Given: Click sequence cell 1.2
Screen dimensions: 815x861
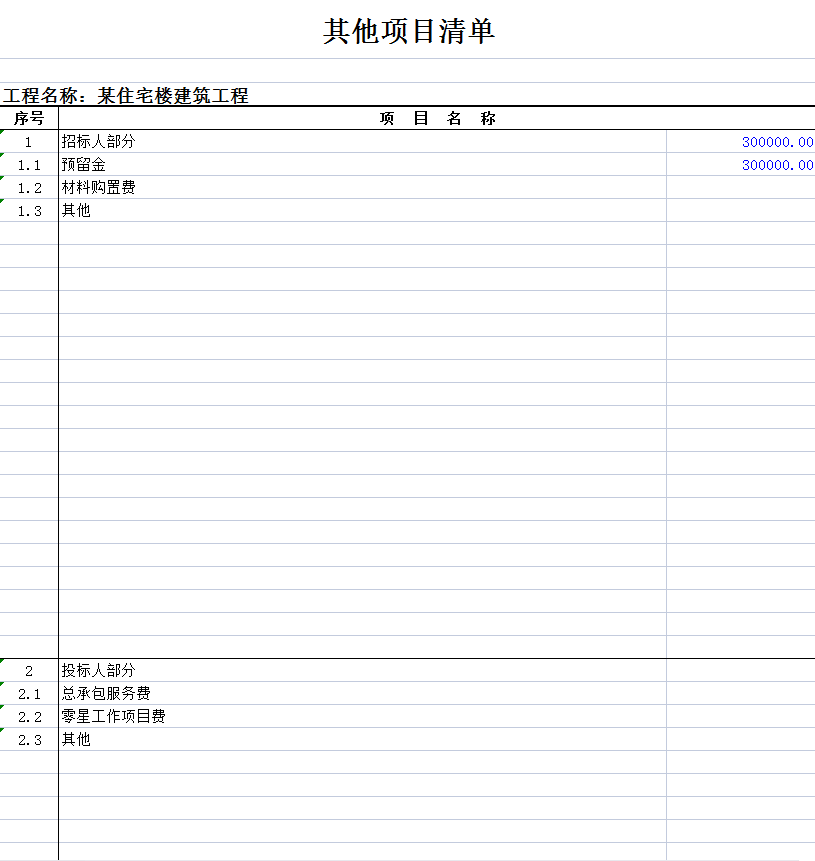Looking at the screenshot, I should pyautogui.click(x=29, y=188).
